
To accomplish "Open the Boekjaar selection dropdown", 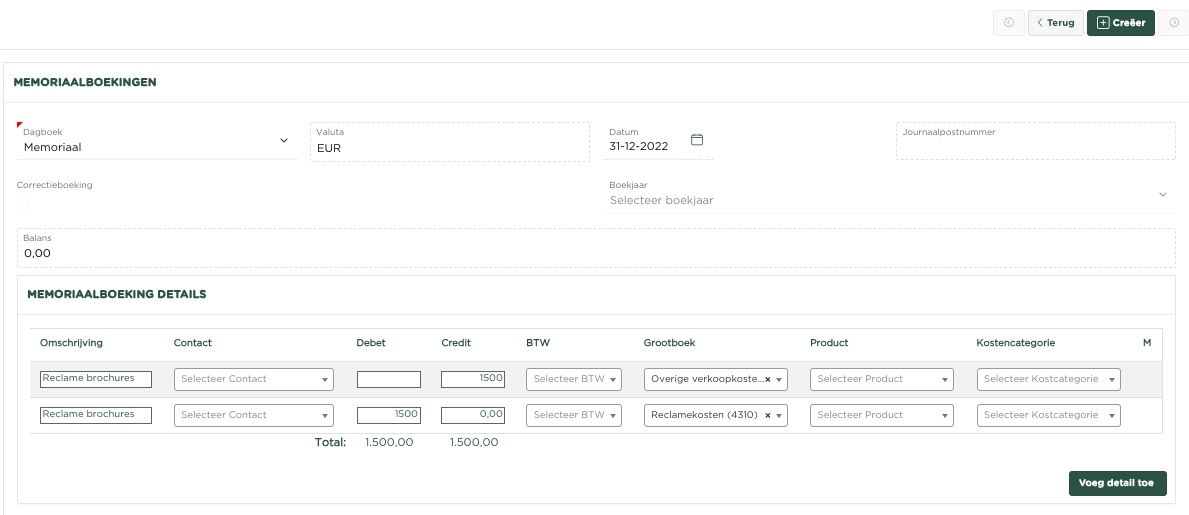I will [x=1163, y=194].
